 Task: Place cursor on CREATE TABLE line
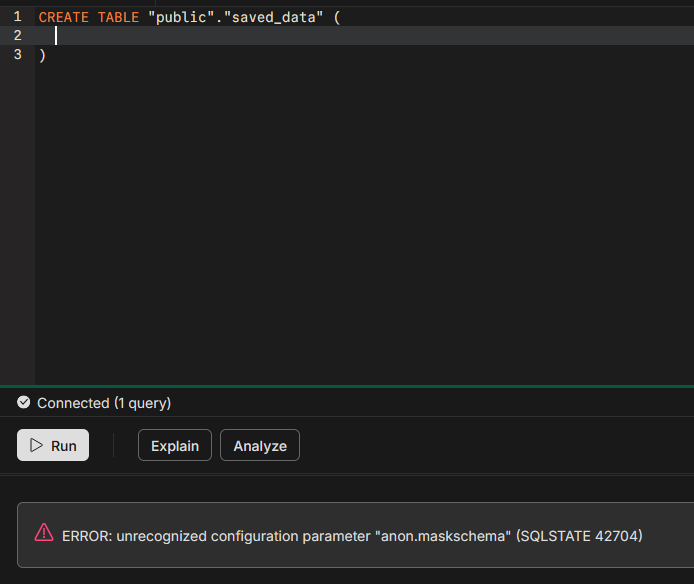coord(364,17)
